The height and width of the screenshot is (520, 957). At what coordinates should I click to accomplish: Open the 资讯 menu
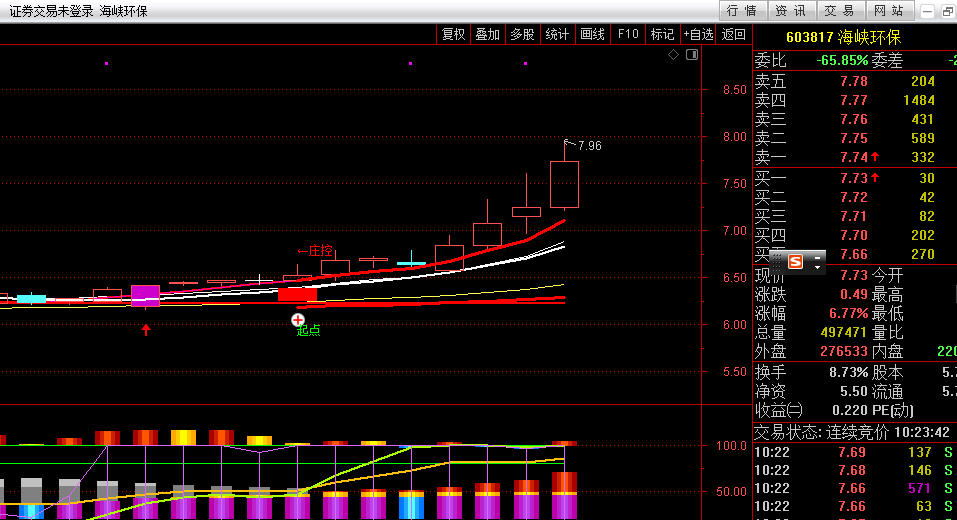pos(790,10)
